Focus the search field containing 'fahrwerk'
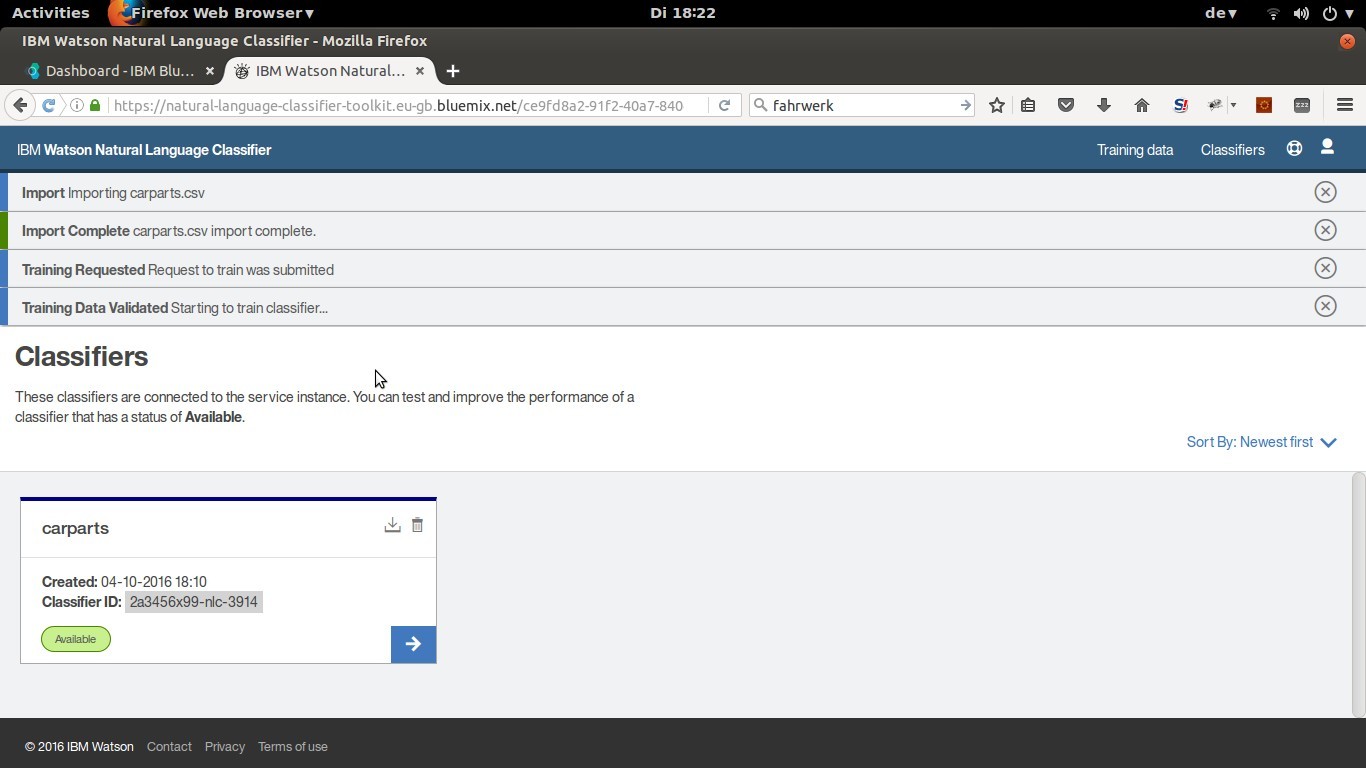 (860, 105)
